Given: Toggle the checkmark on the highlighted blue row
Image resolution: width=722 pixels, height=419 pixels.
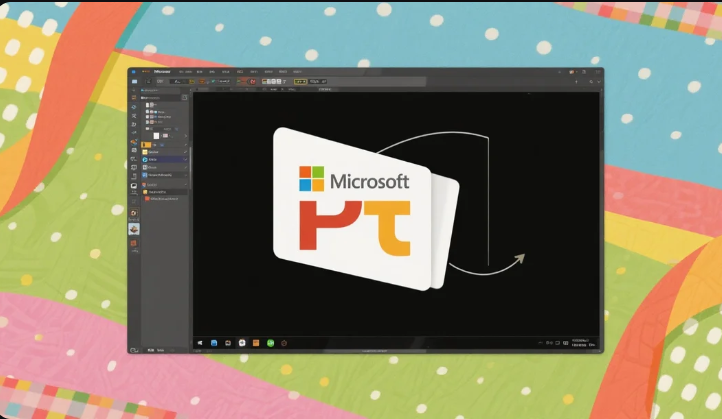Looking at the screenshot, I should 186,159.
